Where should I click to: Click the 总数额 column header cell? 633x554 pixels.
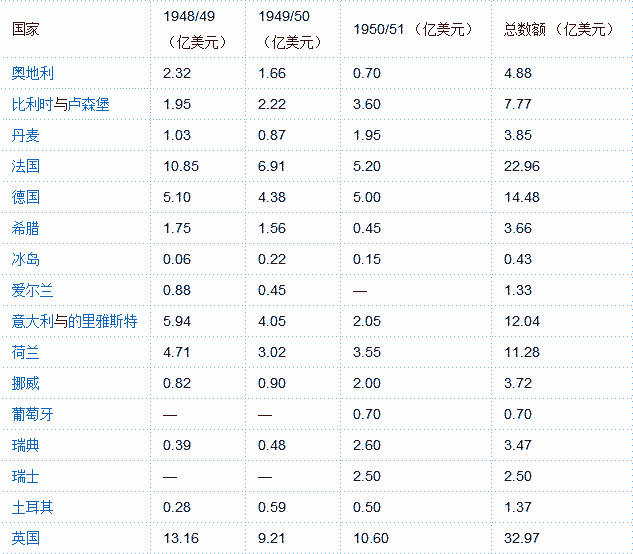pos(559,29)
